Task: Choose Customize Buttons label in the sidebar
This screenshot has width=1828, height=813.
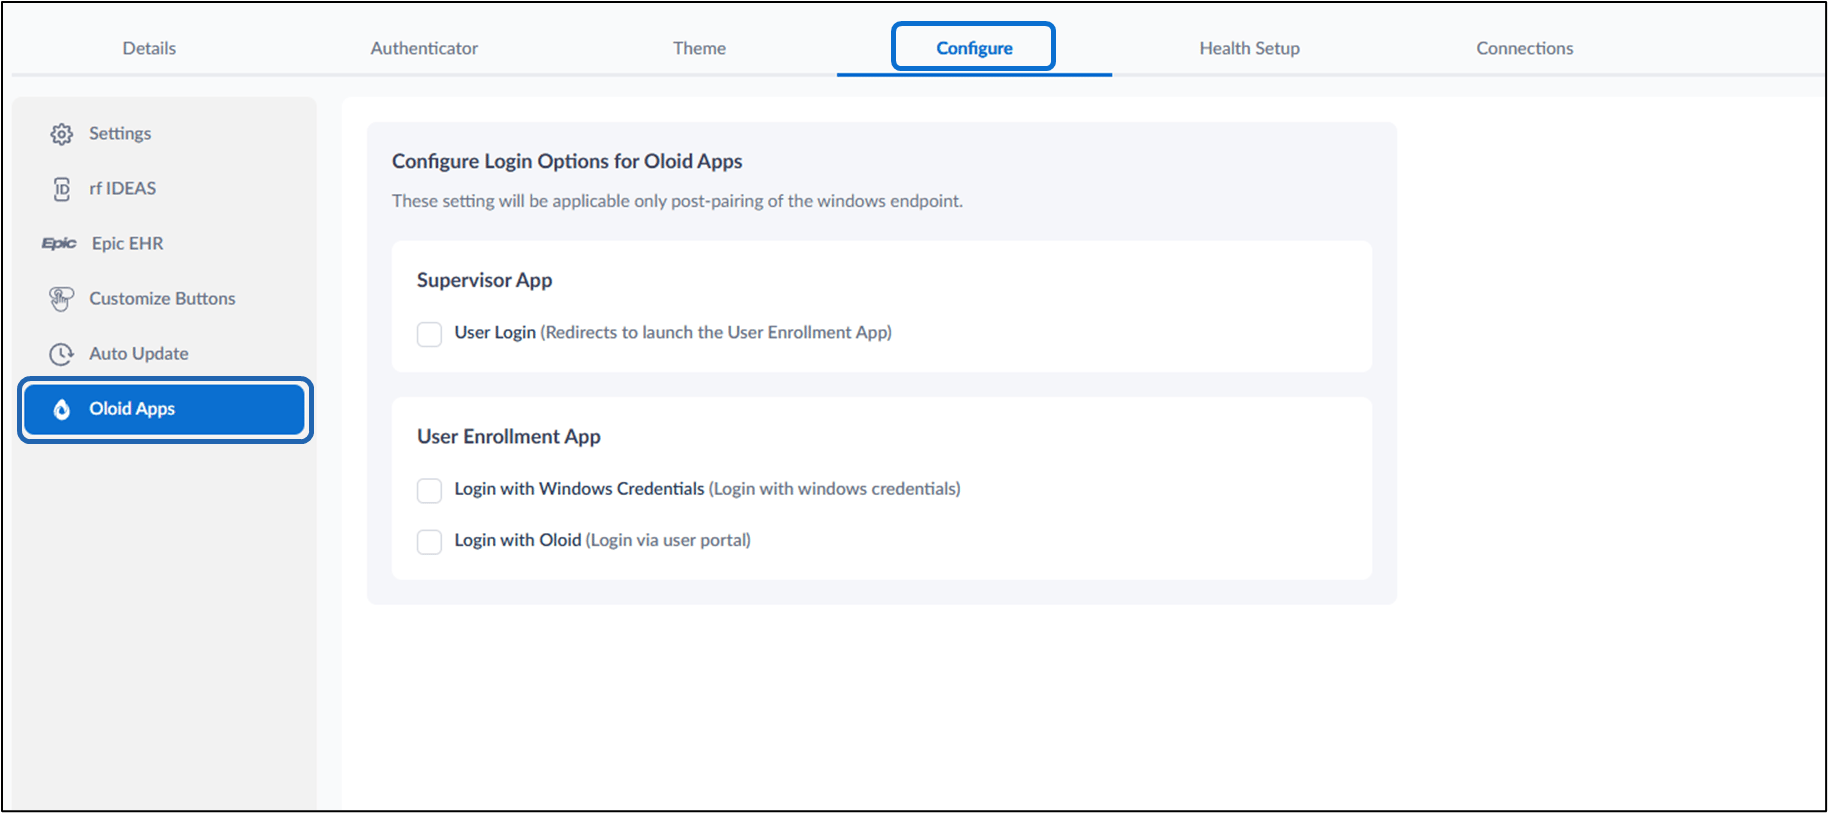Action: click(162, 298)
